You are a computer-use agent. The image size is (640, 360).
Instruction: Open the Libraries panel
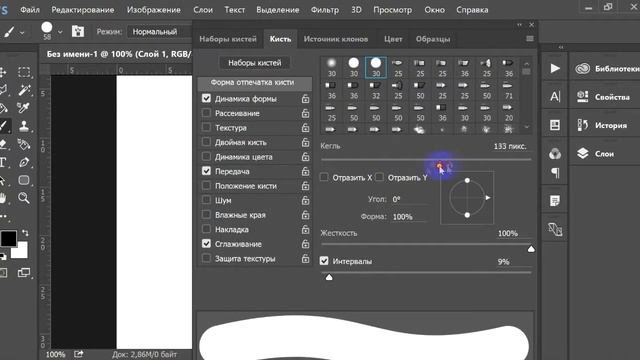[606, 69]
